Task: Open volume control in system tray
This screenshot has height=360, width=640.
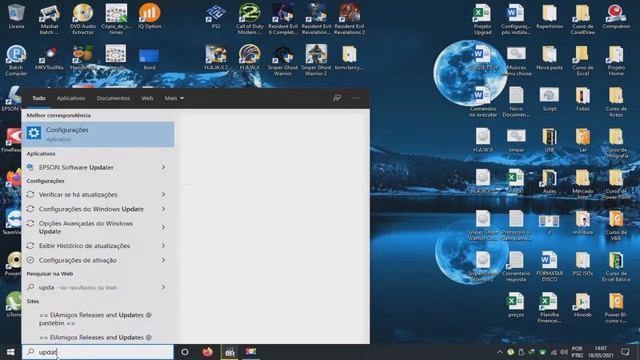Action: point(564,352)
